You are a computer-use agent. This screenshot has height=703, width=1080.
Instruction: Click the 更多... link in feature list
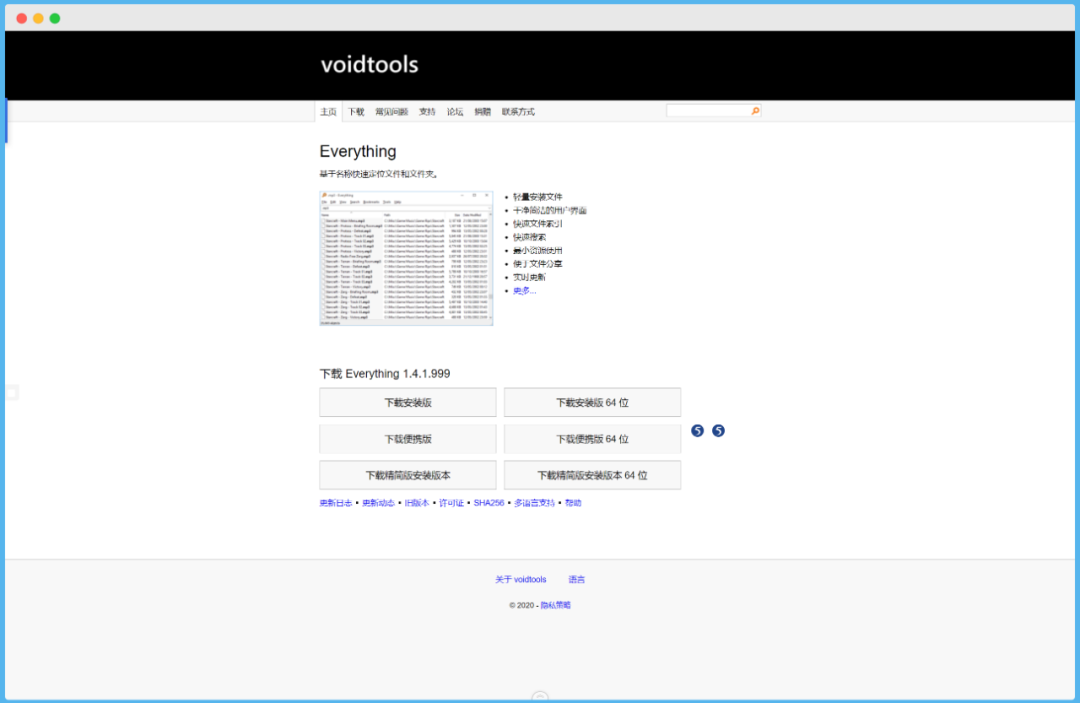[x=524, y=290]
